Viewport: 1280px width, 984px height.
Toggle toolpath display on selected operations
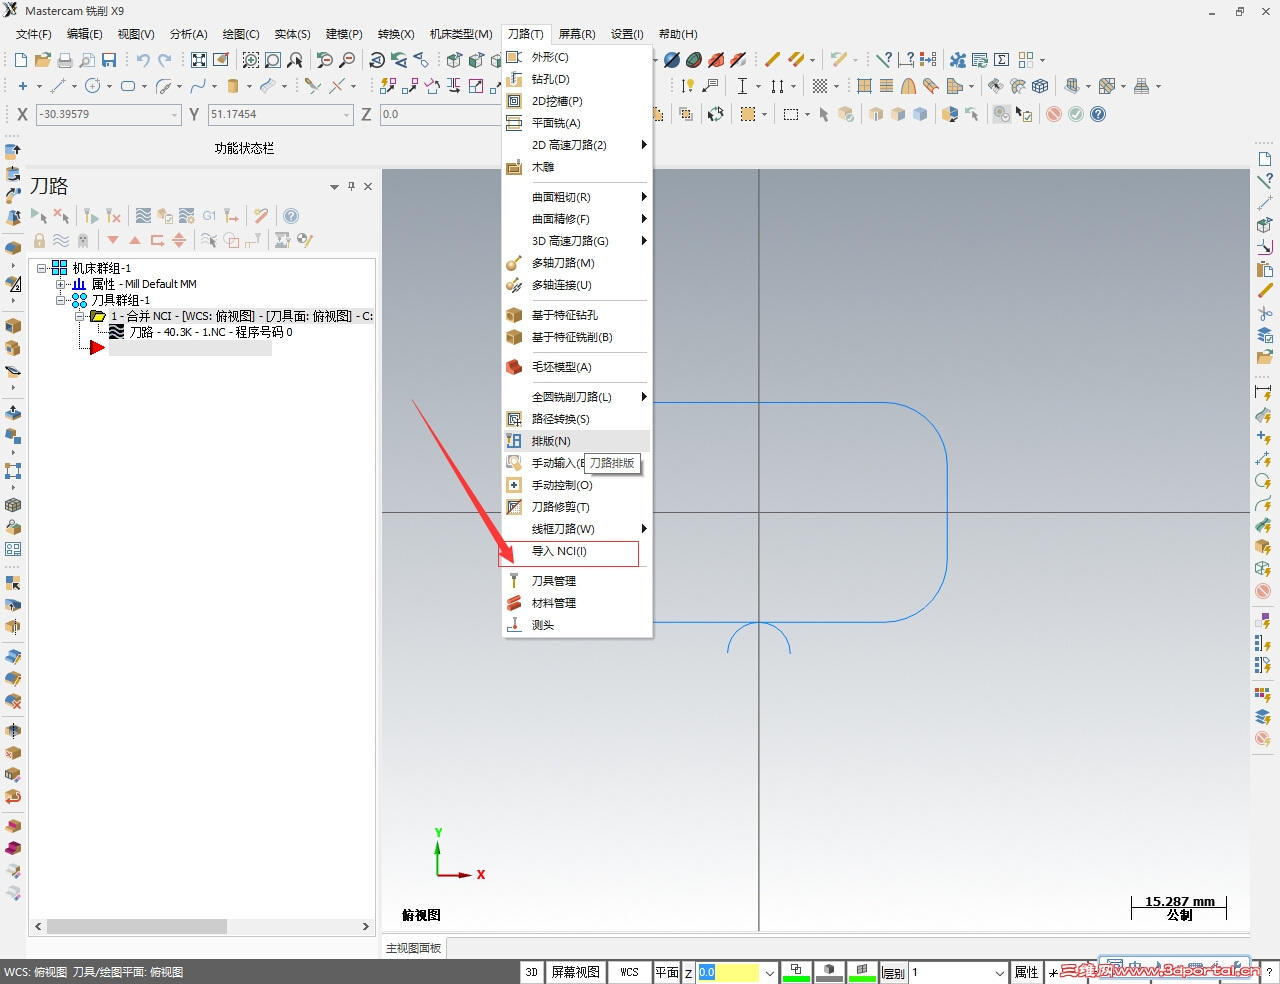[61, 240]
